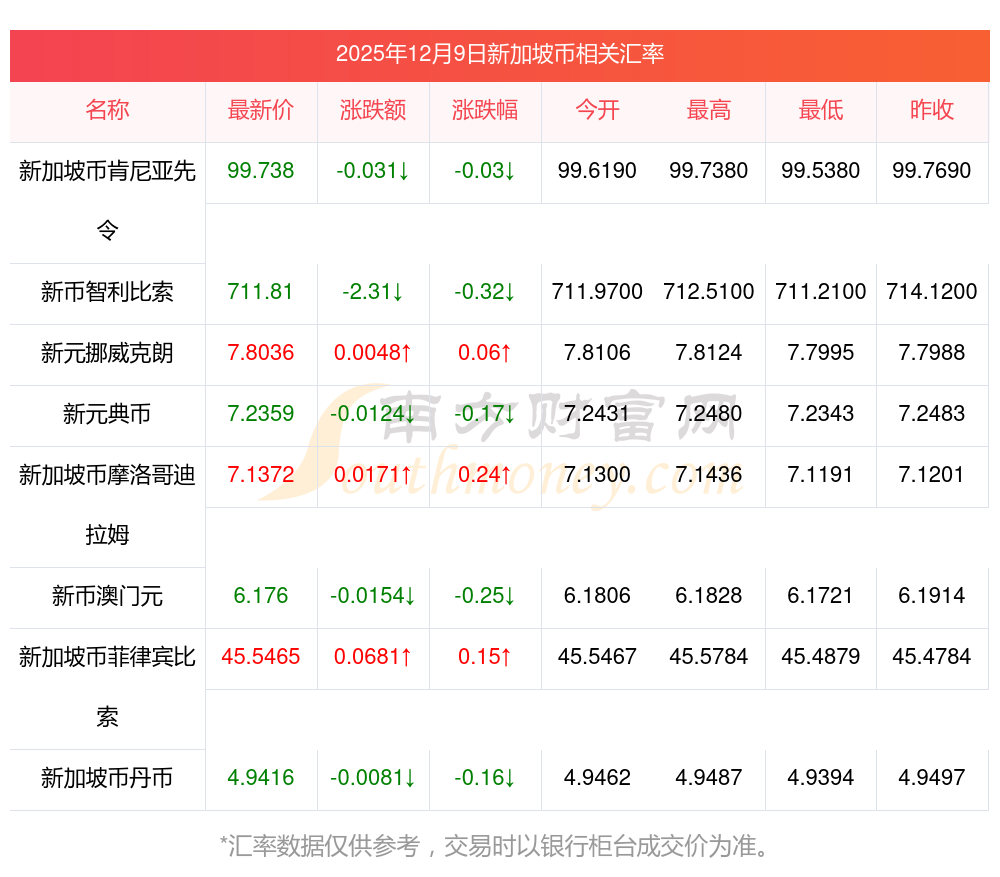1000x877 pixels.
Task: Click the table title 2025年12月9日新加坡币相关汇率
Action: (500, 54)
